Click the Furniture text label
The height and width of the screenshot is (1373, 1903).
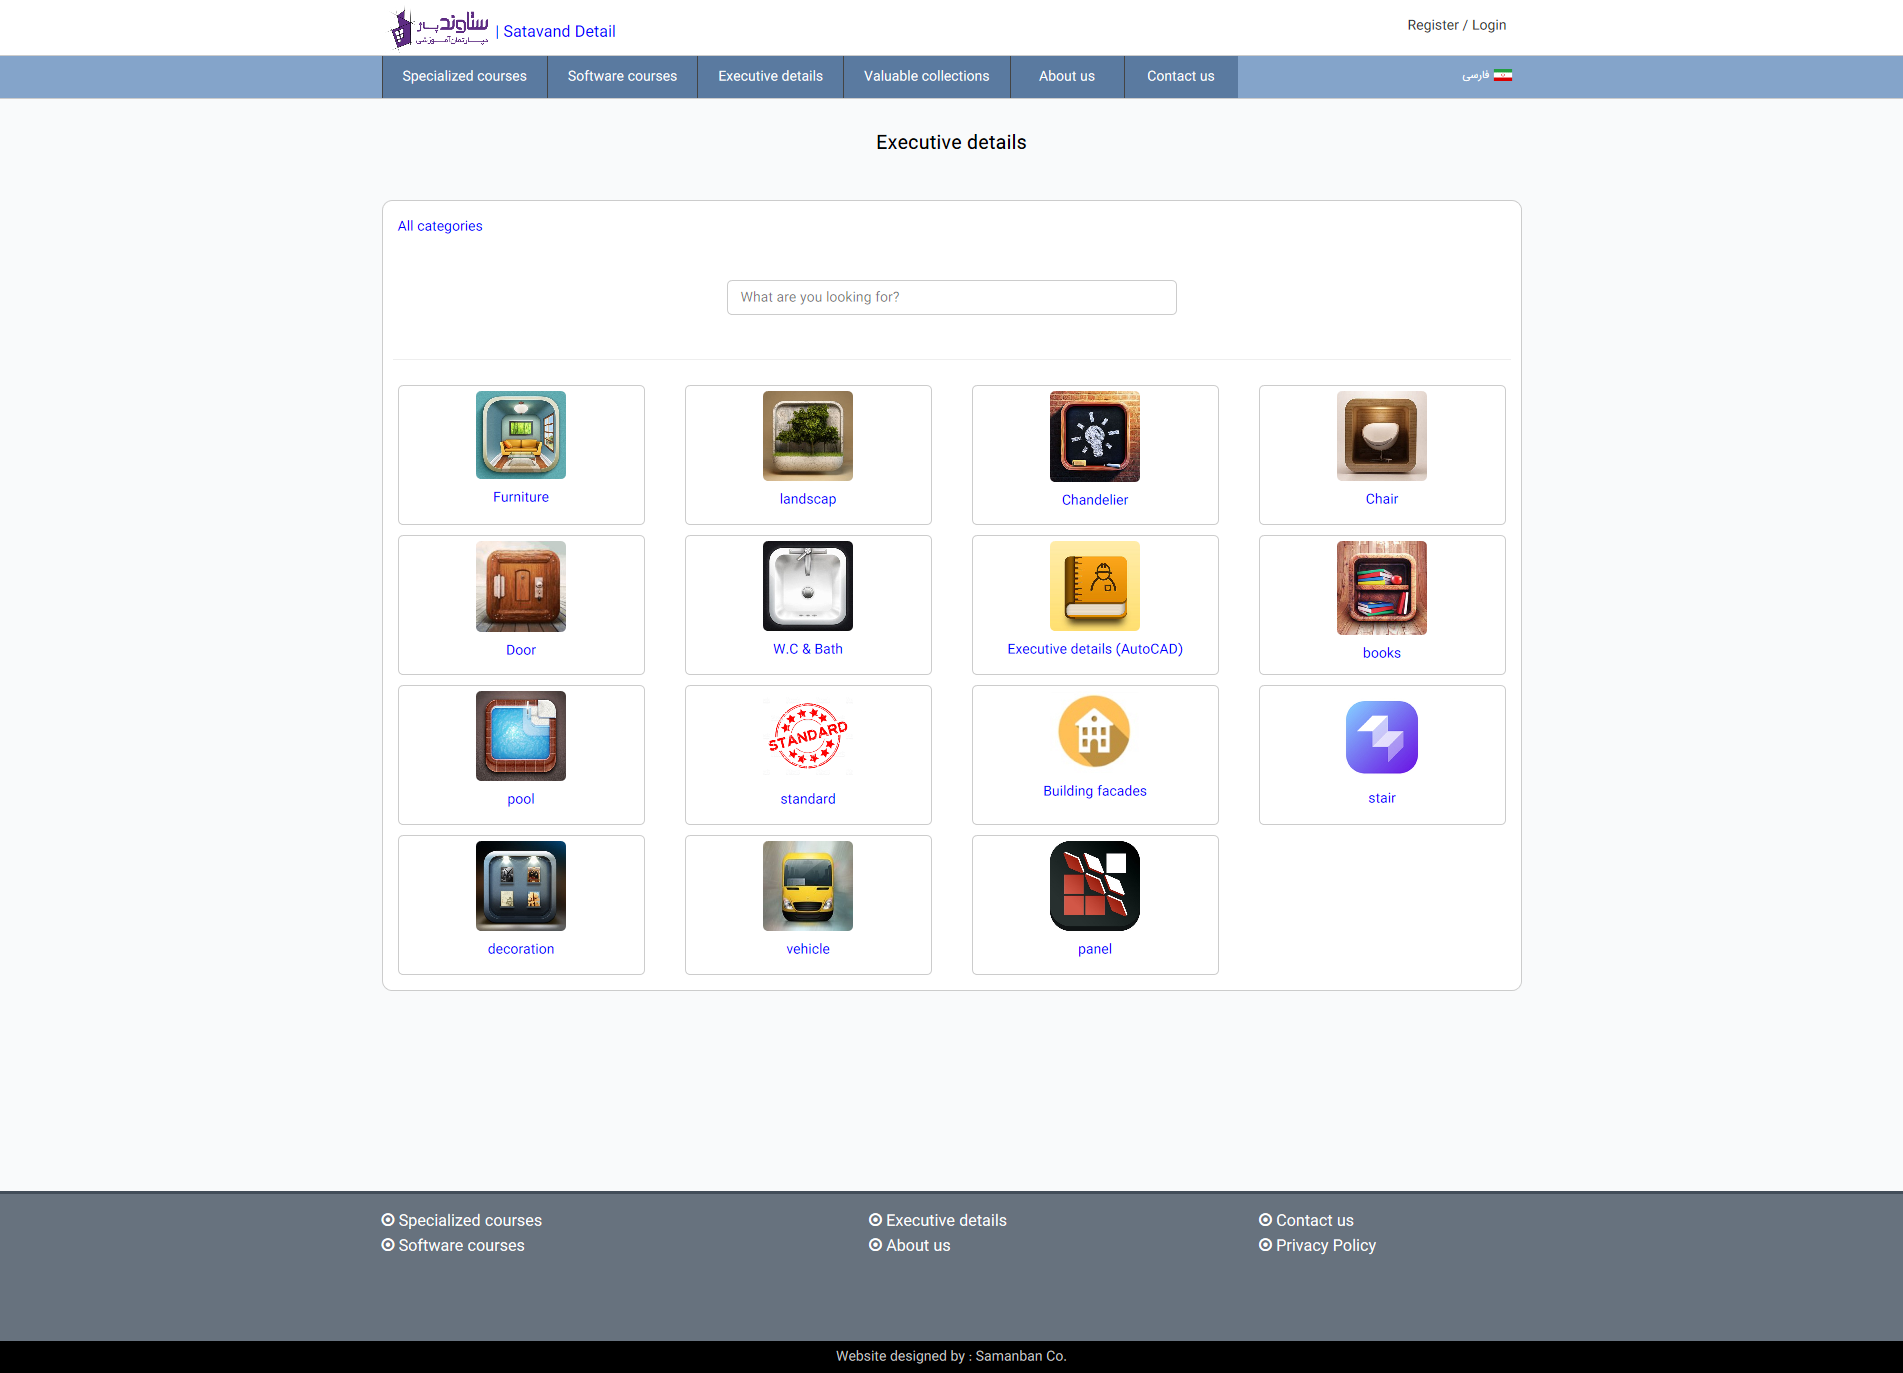521,497
